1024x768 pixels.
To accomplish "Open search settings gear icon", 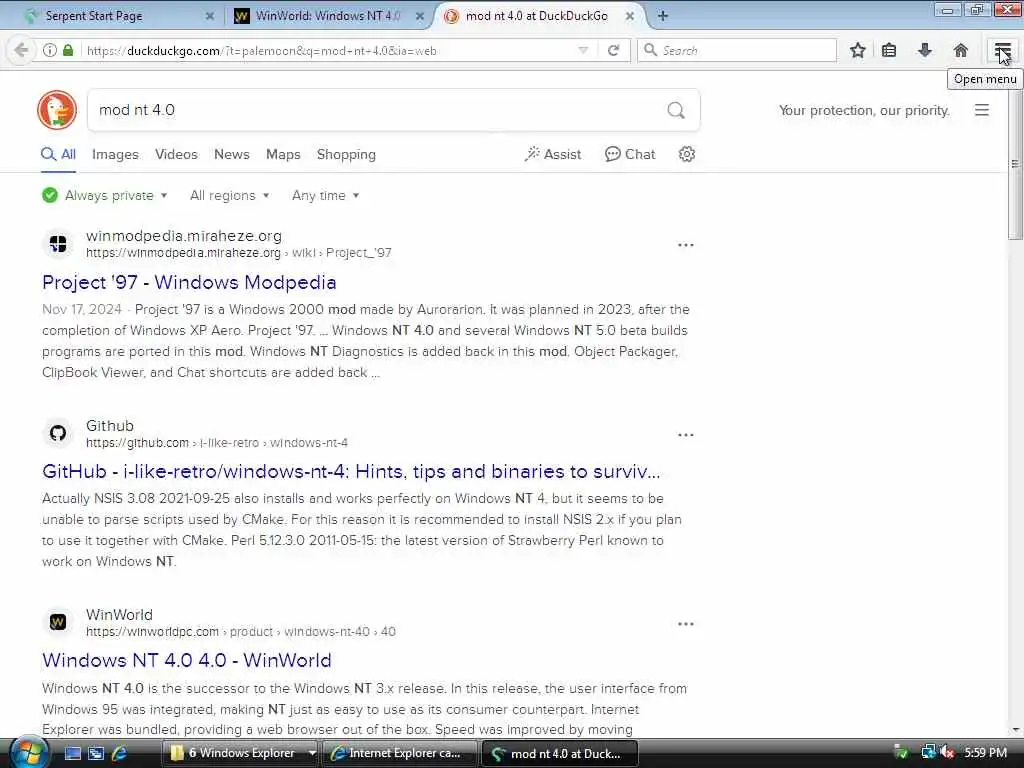I will 686,154.
